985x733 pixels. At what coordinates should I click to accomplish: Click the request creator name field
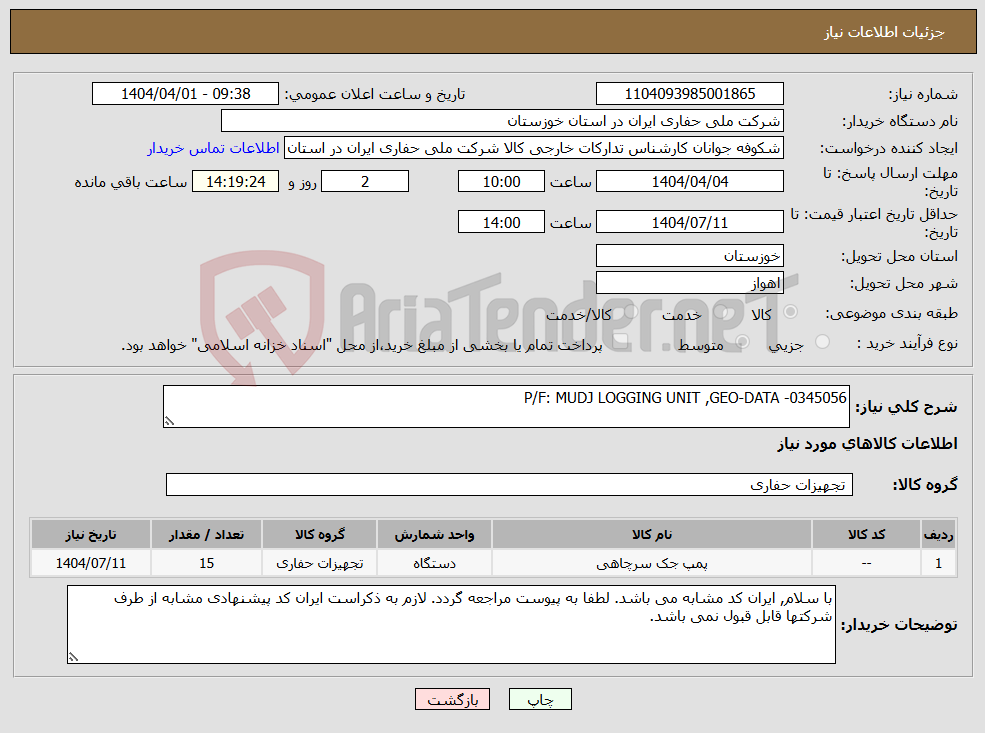coord(534,148)
